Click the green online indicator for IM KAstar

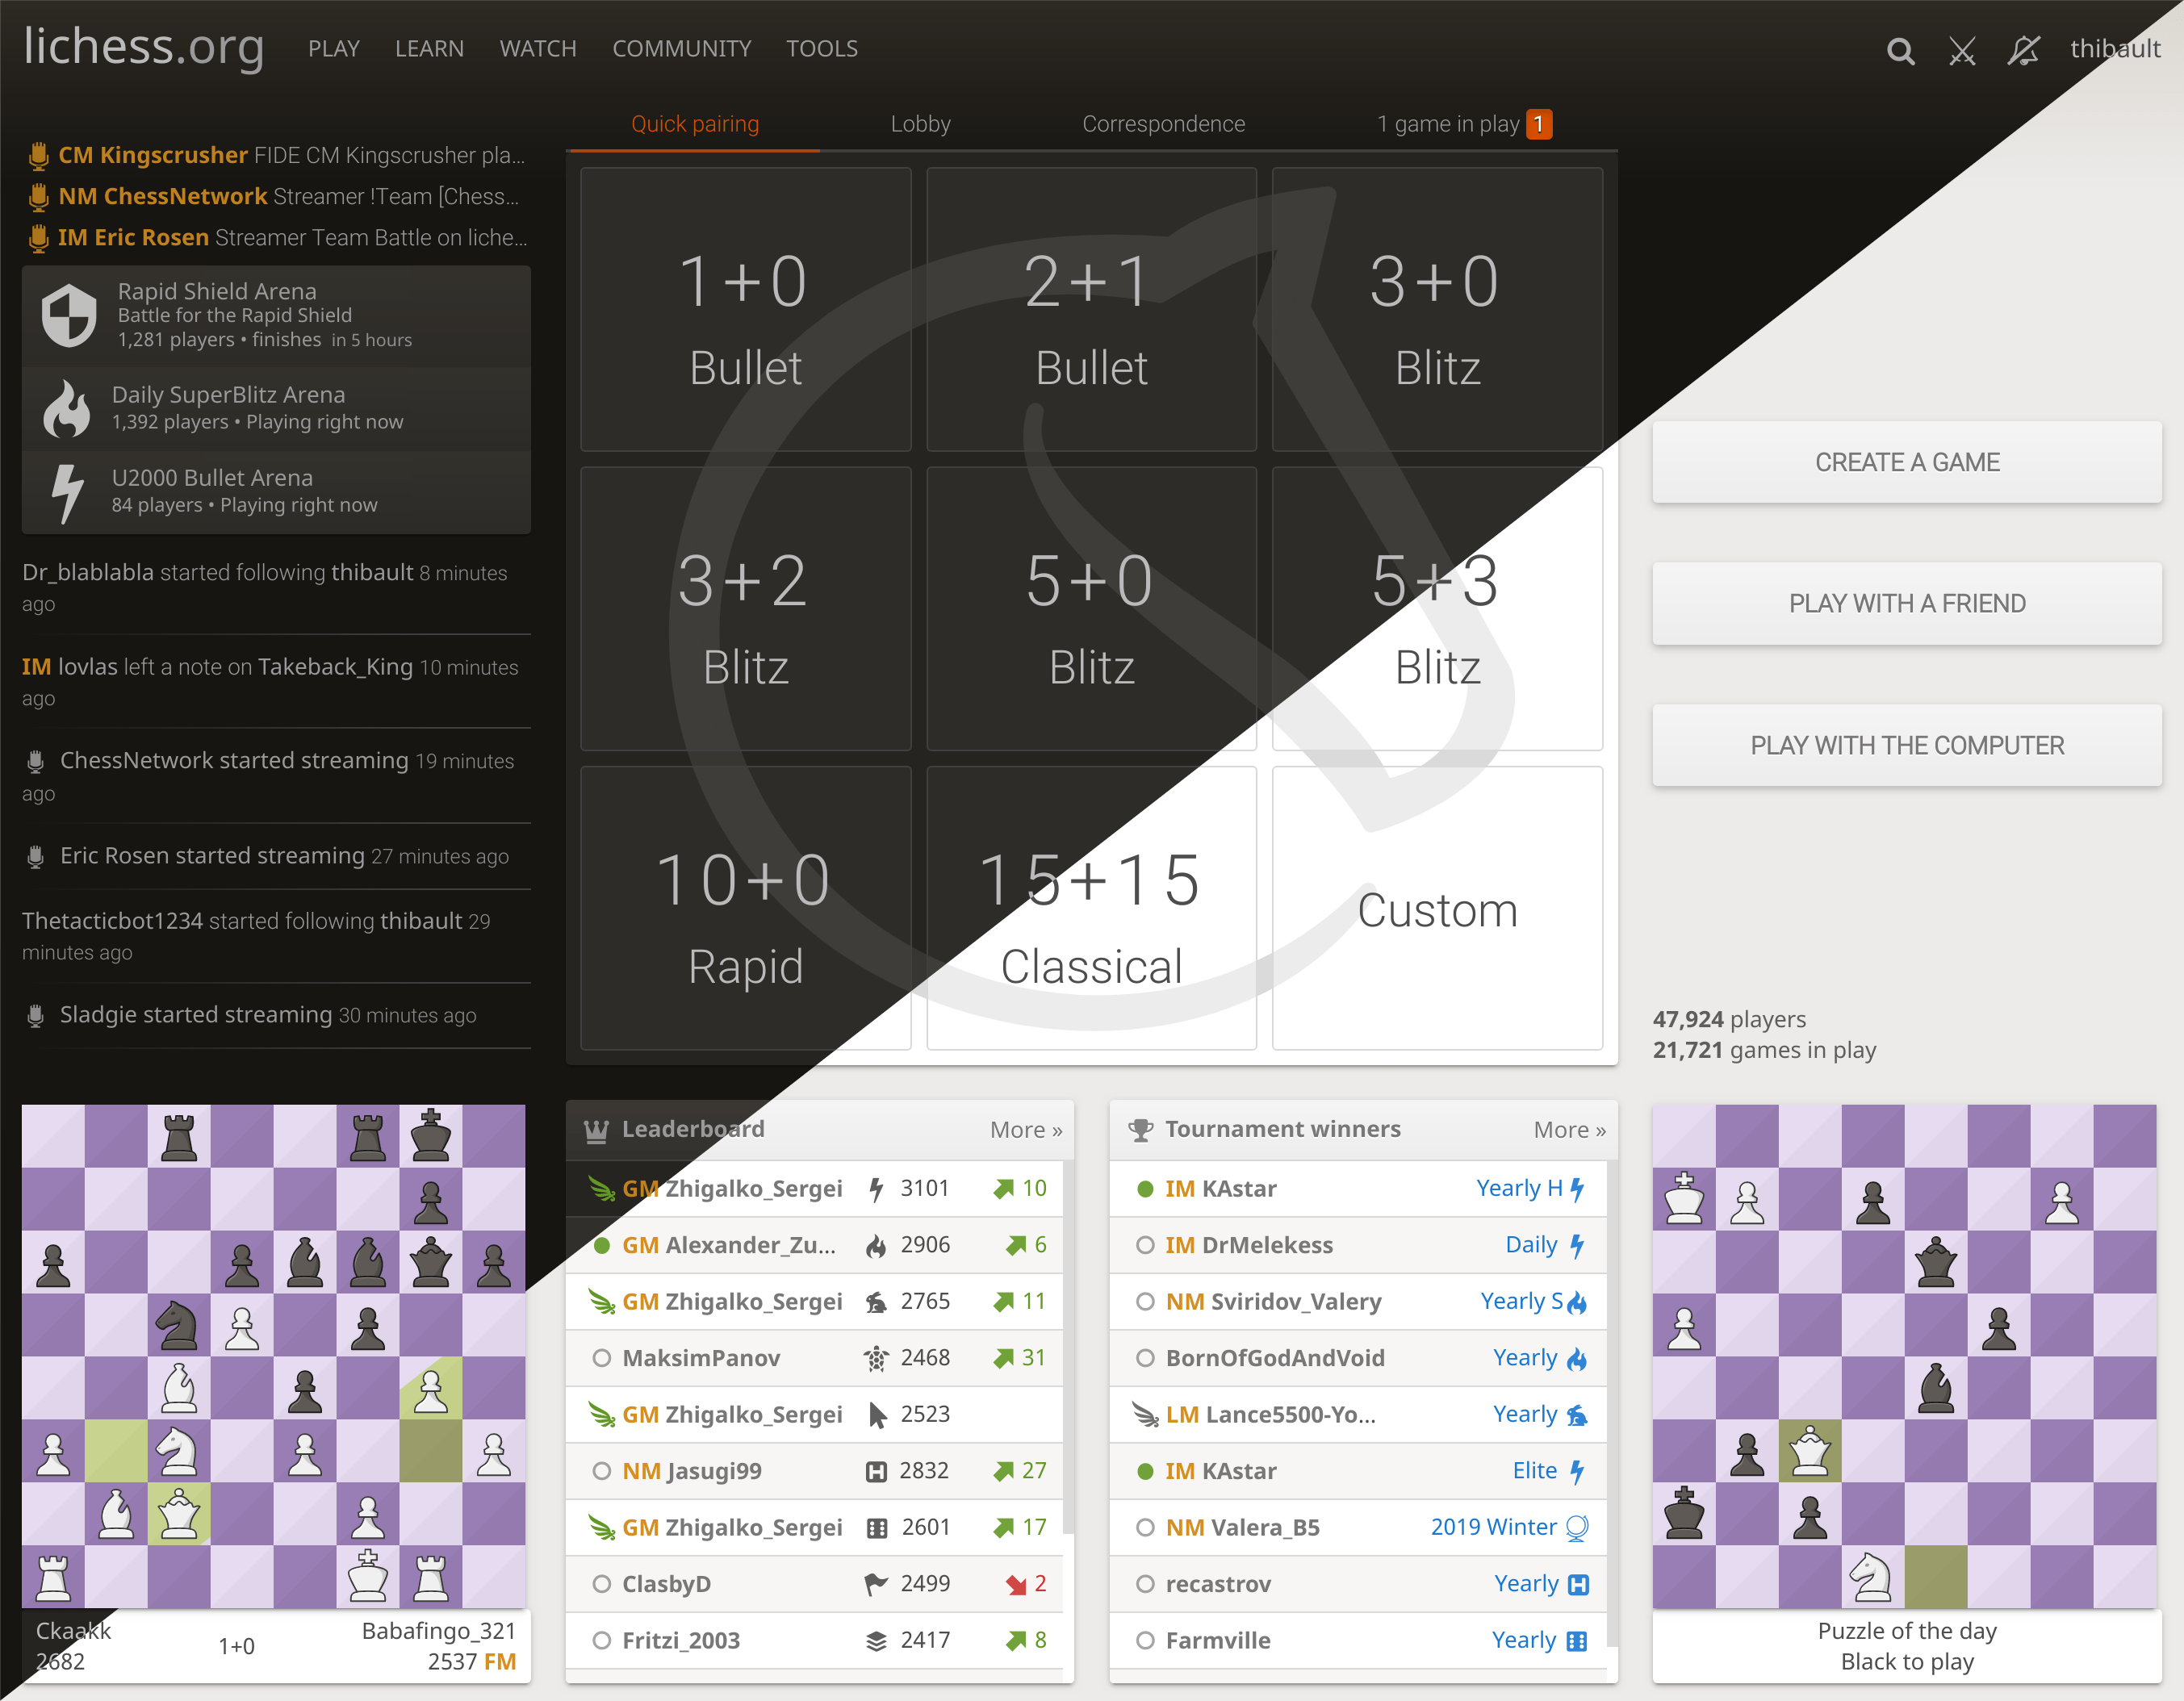[1141, 1187]
